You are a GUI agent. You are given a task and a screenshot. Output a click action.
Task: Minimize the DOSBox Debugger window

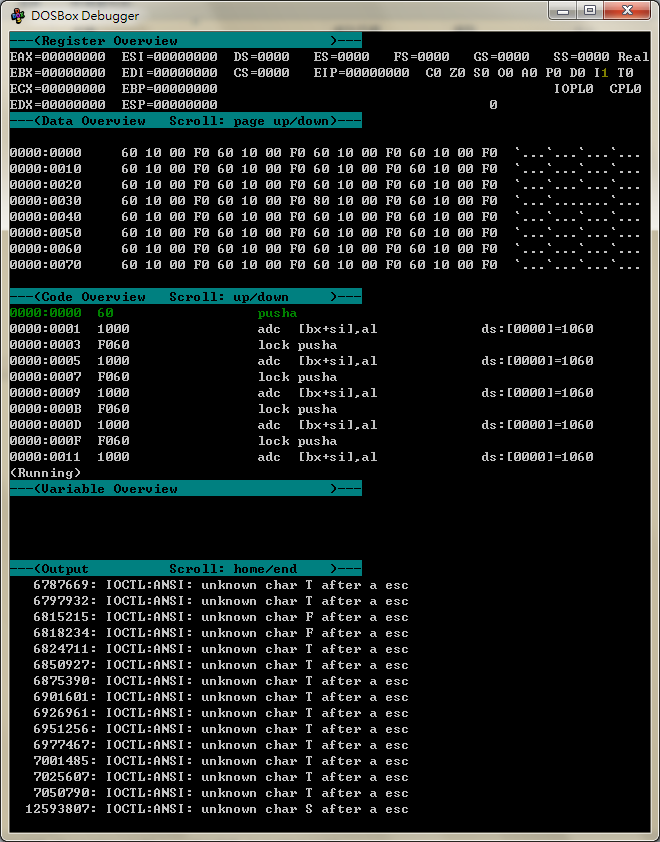pyautogui.click(x=561, y=12)
